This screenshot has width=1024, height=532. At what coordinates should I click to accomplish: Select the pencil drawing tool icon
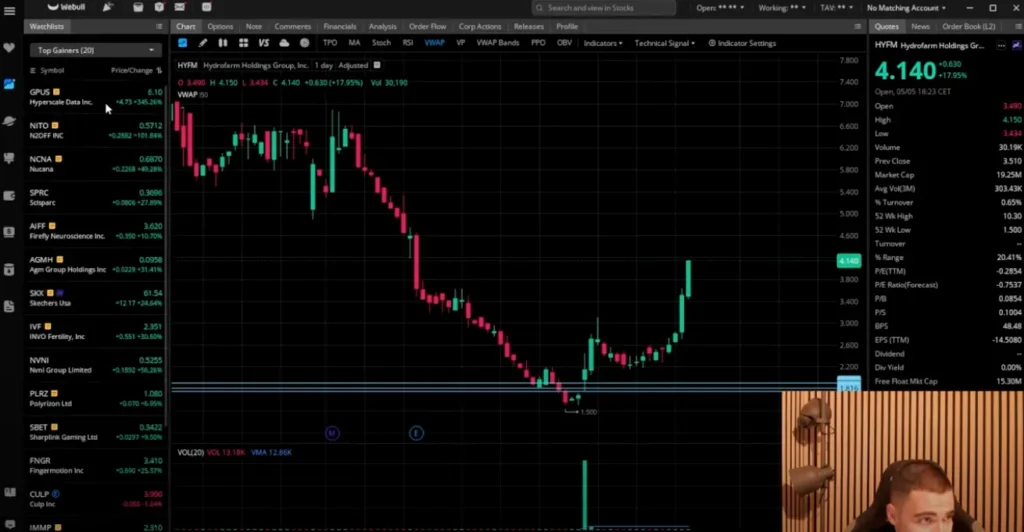coord(202,43)
